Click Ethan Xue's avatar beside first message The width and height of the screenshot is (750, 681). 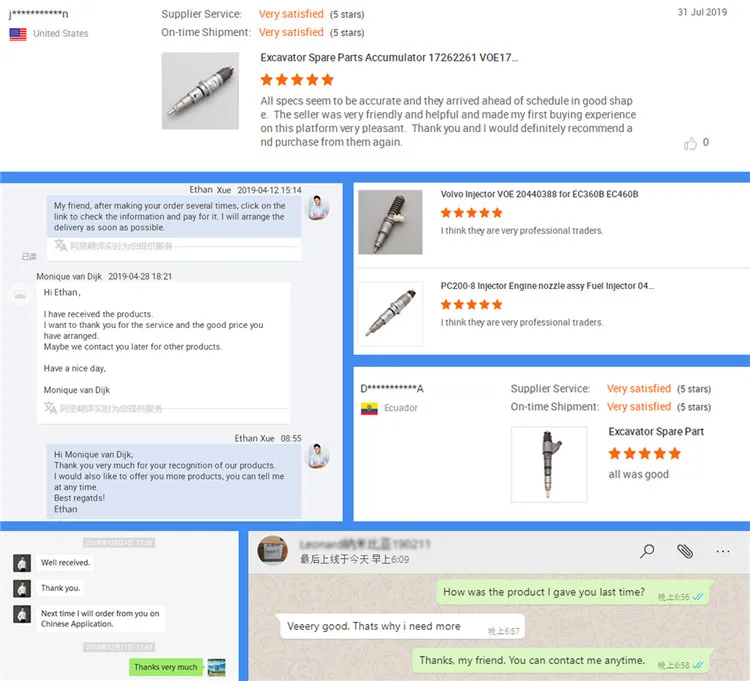point(317,208)
